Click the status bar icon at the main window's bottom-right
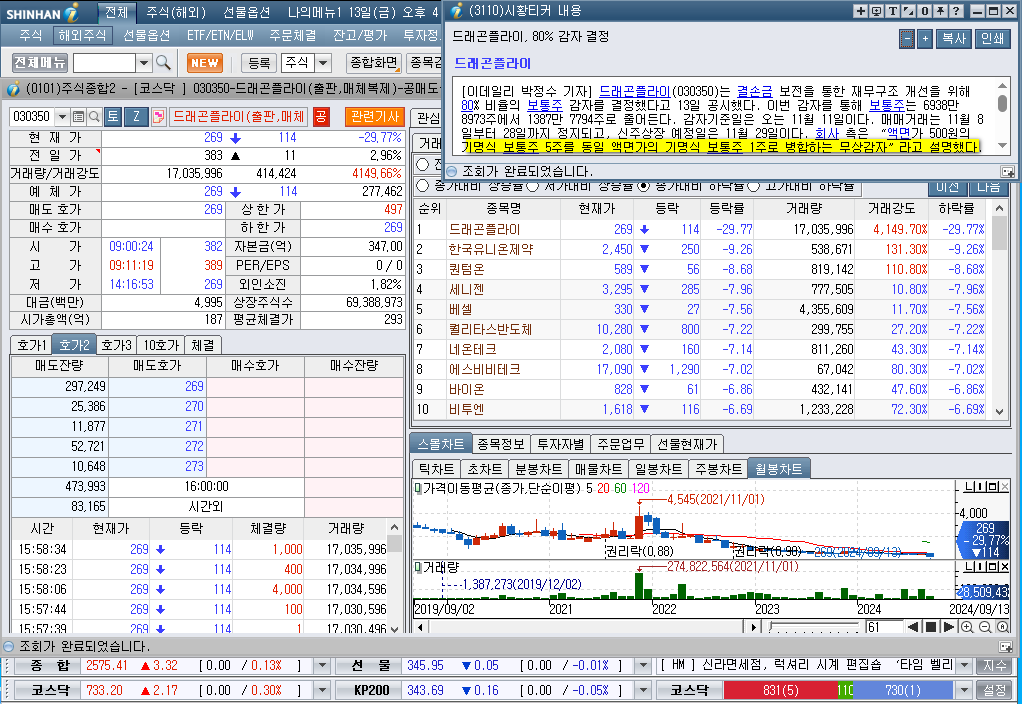The width and height of the screenshot is (1022, 704). (1007, 647)
